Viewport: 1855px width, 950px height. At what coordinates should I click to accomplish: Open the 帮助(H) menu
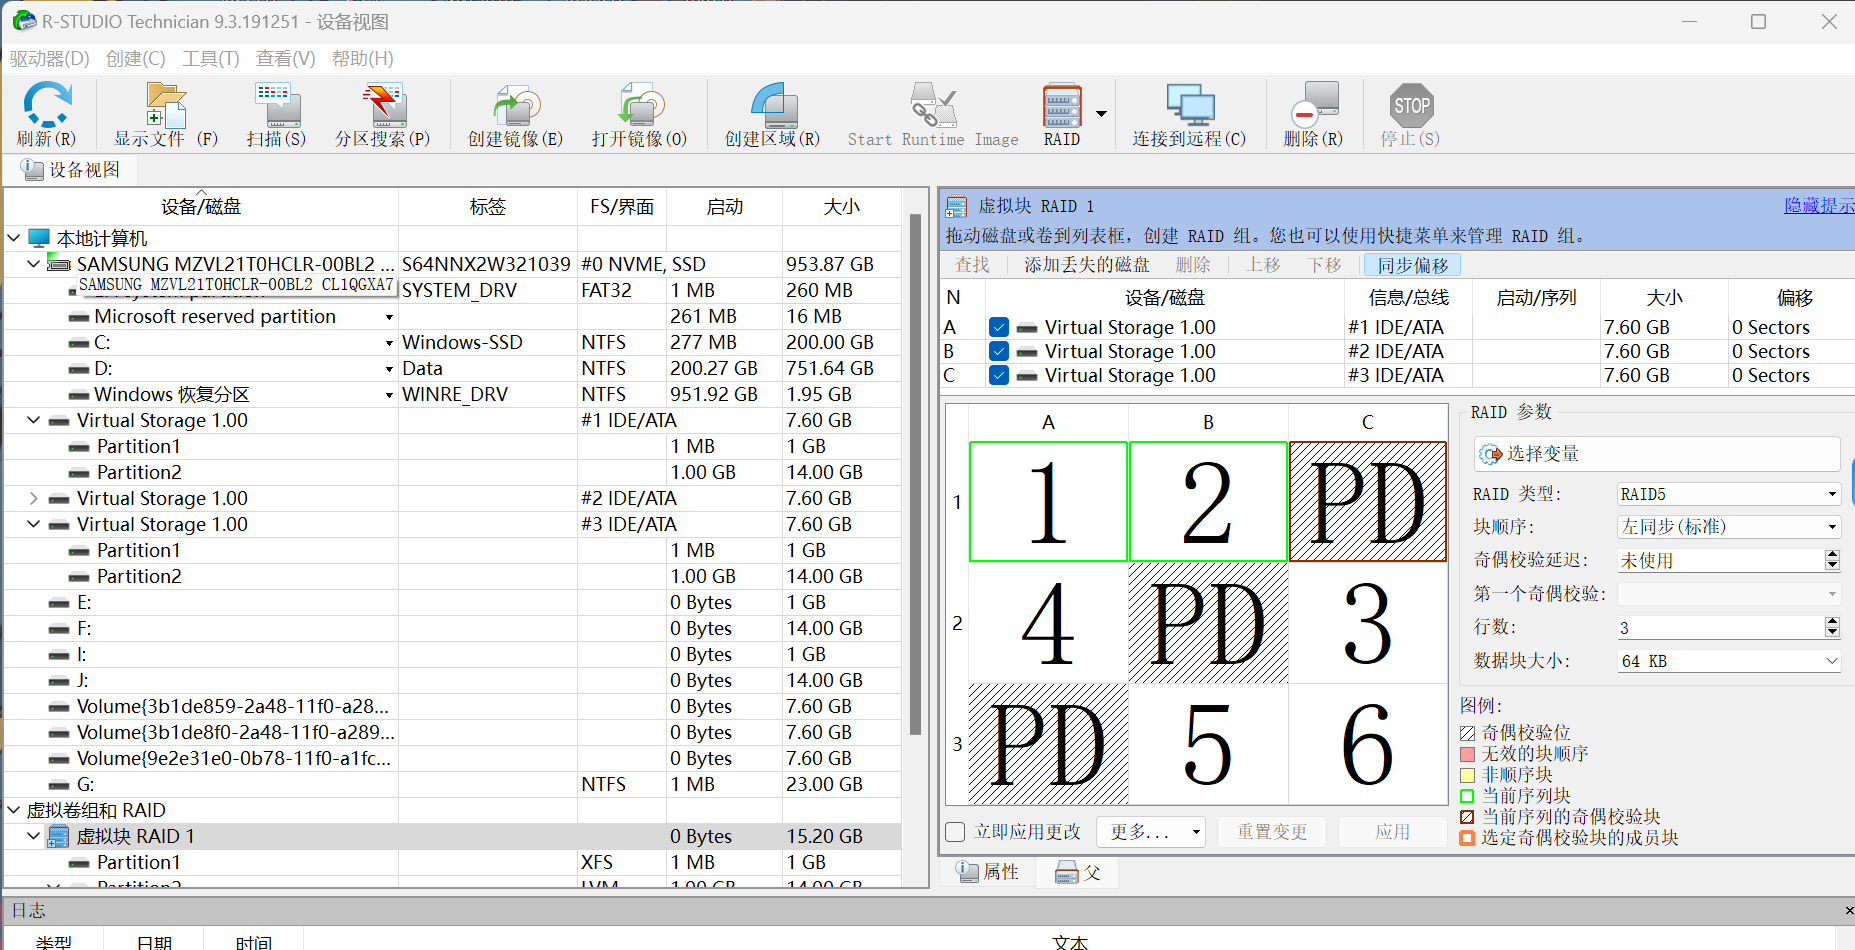[x=363, y=58]
